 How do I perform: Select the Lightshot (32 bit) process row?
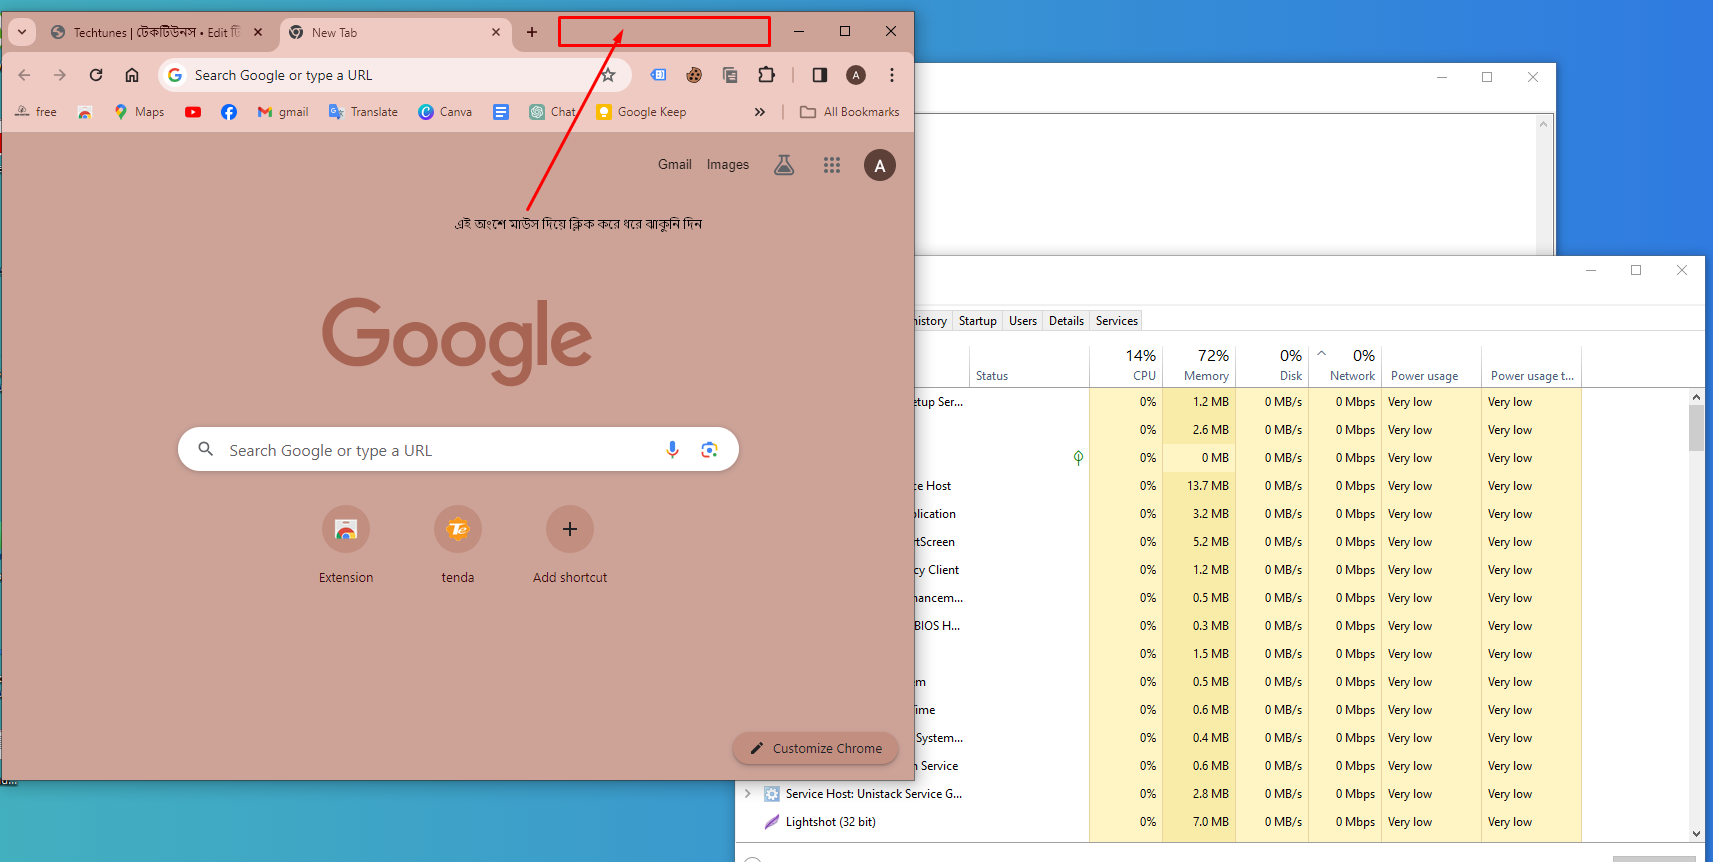click(x=1160, y=822)
